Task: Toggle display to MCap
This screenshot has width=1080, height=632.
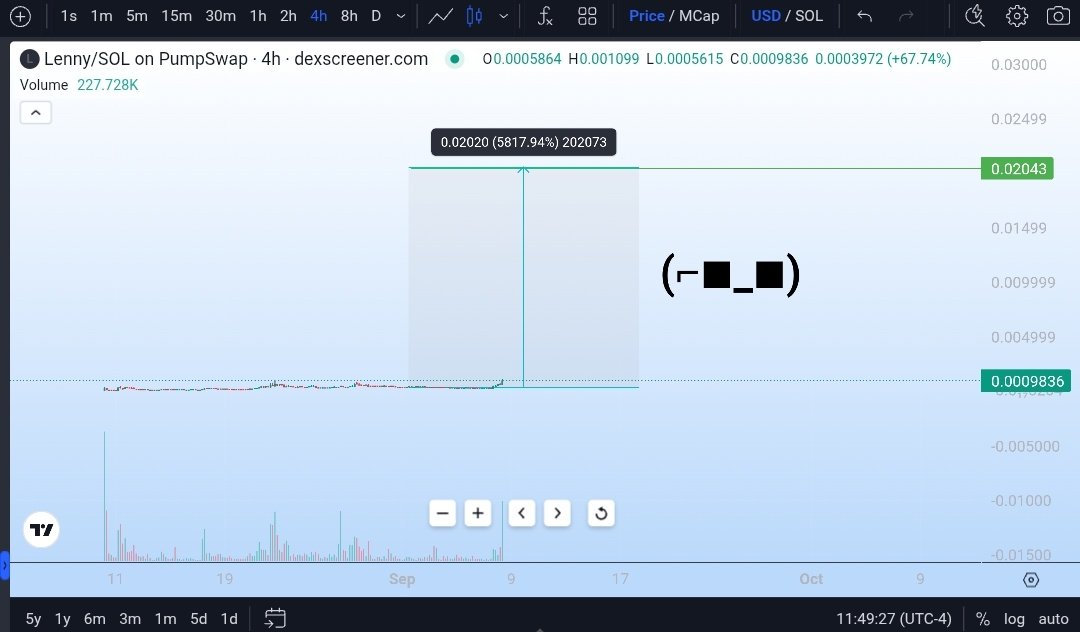Action: [699, 16]
